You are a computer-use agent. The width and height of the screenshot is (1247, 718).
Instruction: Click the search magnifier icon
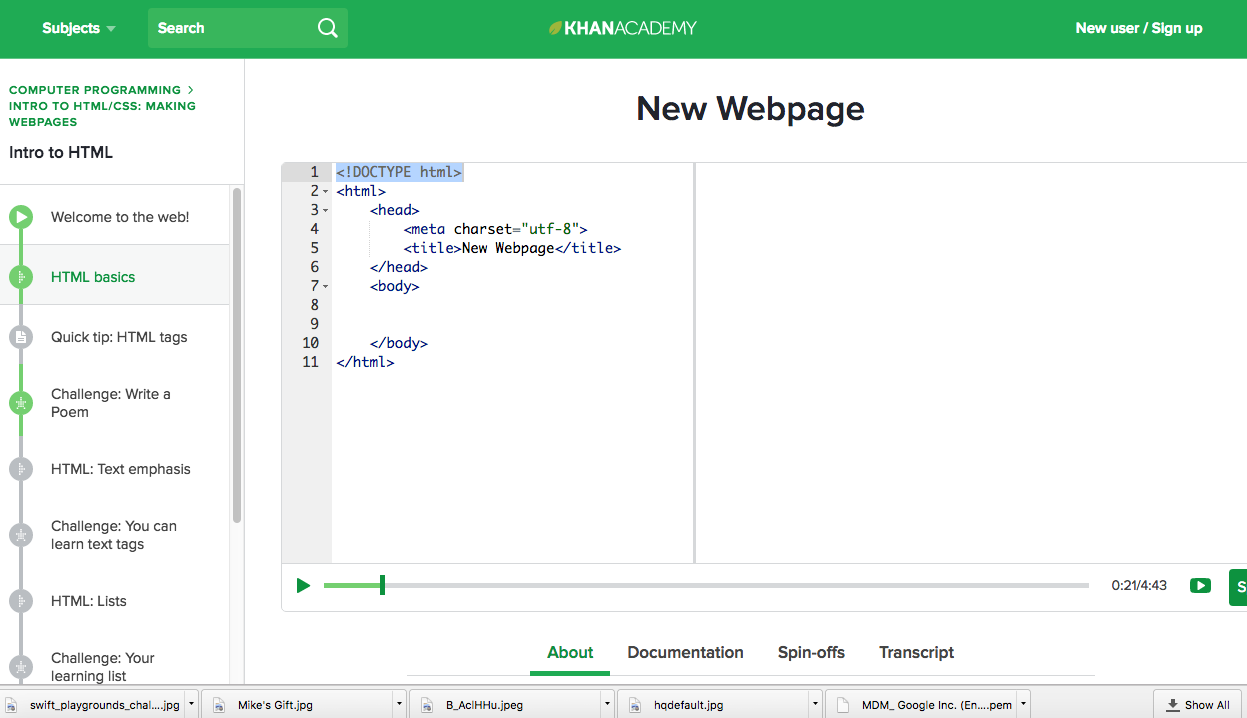[x=327, y=28]
